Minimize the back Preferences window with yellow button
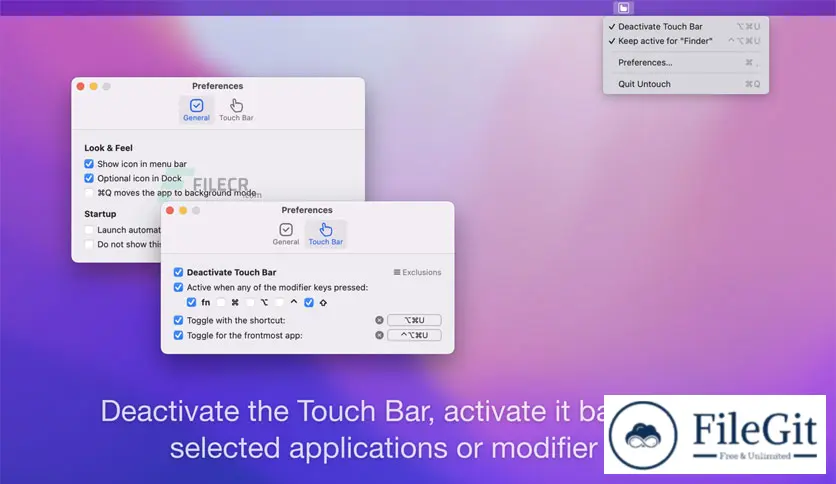Image resolution: width=836 pixels, height=484 pixels. [93, 86]
